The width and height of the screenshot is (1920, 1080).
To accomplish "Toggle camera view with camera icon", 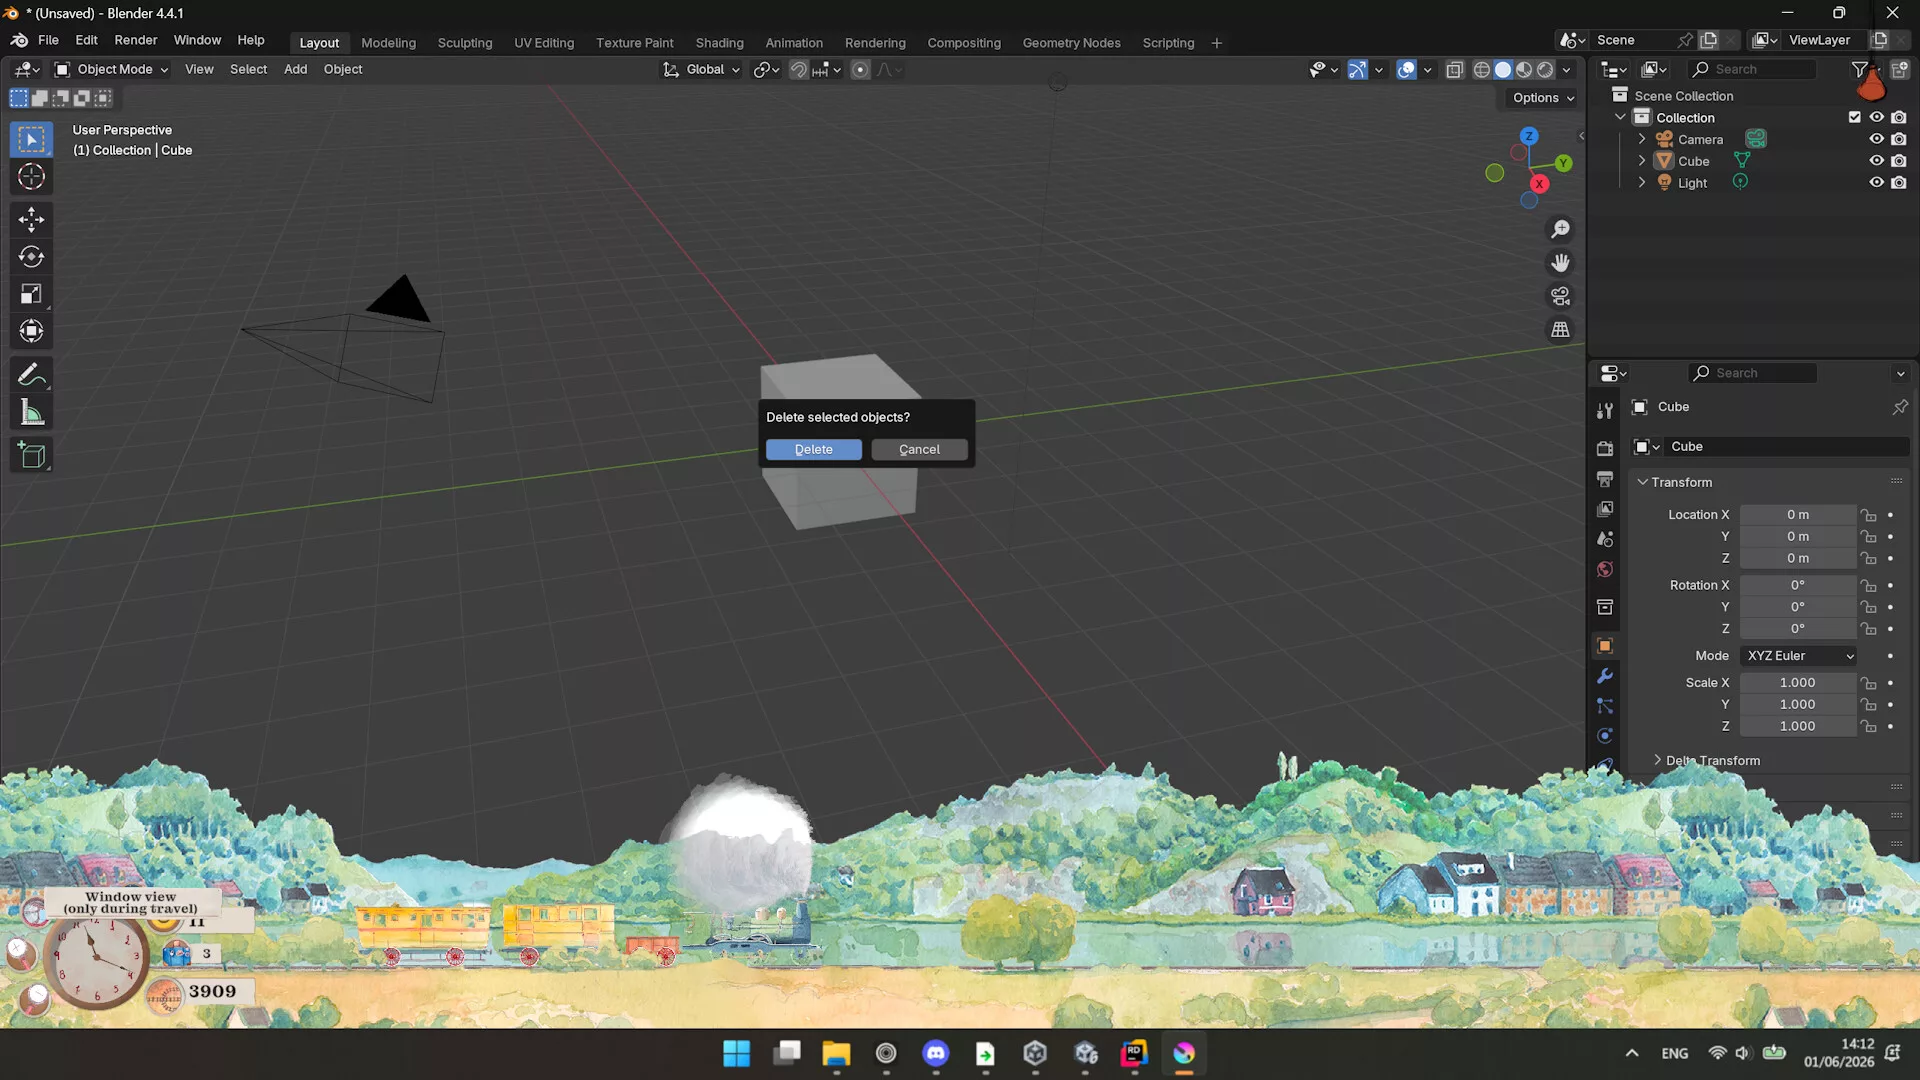I will (x=1560, y=296).
